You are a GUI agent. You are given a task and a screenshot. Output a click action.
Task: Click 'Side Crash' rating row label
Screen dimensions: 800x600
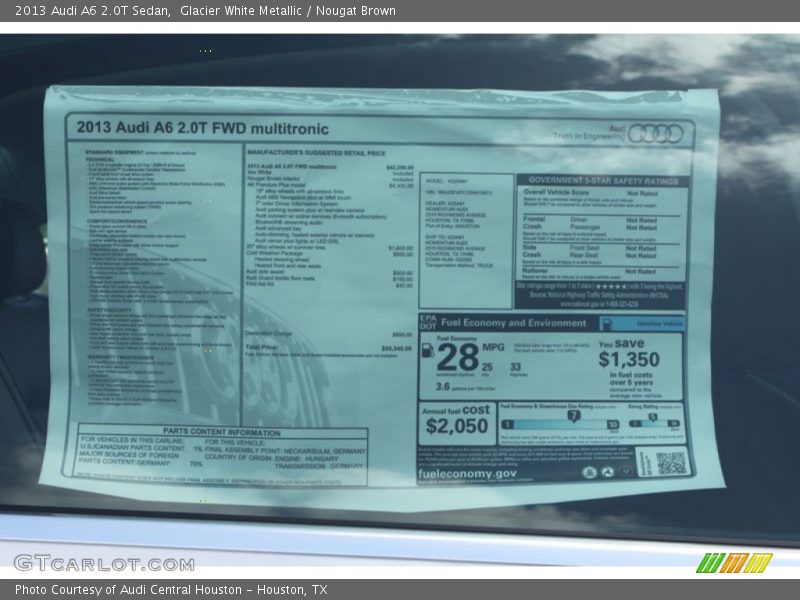tap(531, 251)
